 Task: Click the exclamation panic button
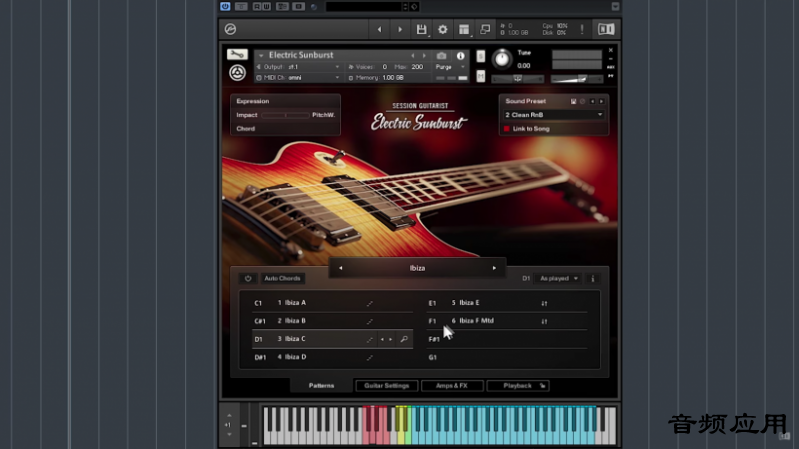point(582,29)
